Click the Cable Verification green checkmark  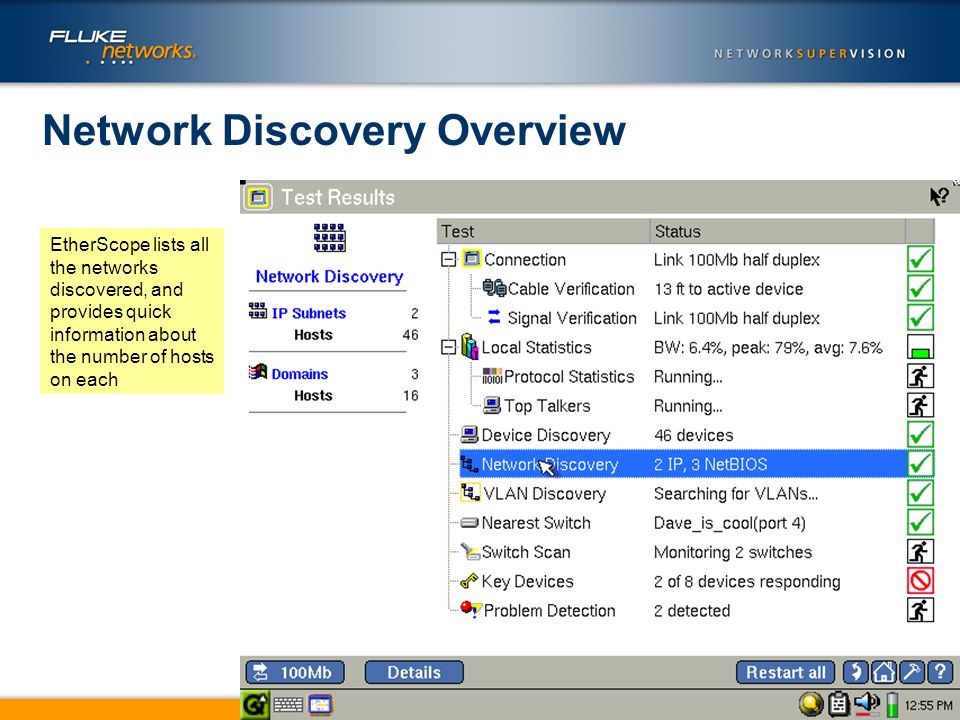point(920,288)
